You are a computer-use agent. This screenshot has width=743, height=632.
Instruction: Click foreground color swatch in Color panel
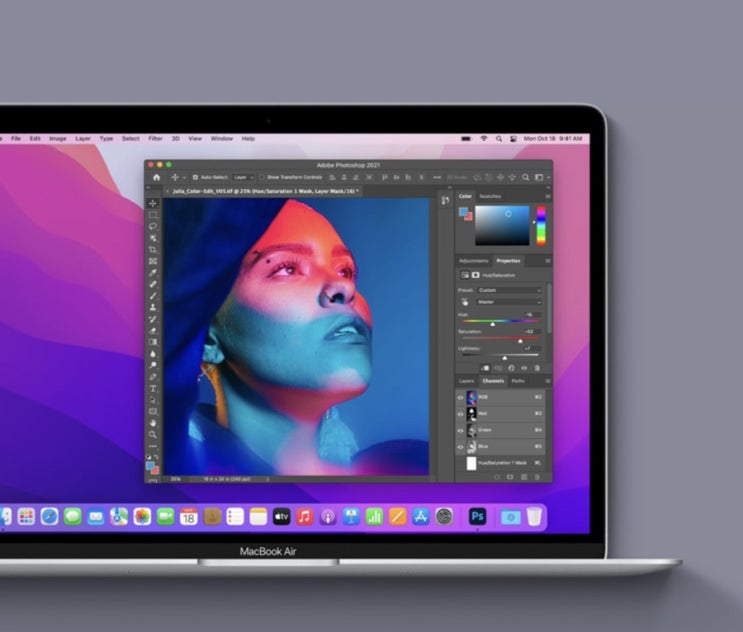(x=463, y=212)
